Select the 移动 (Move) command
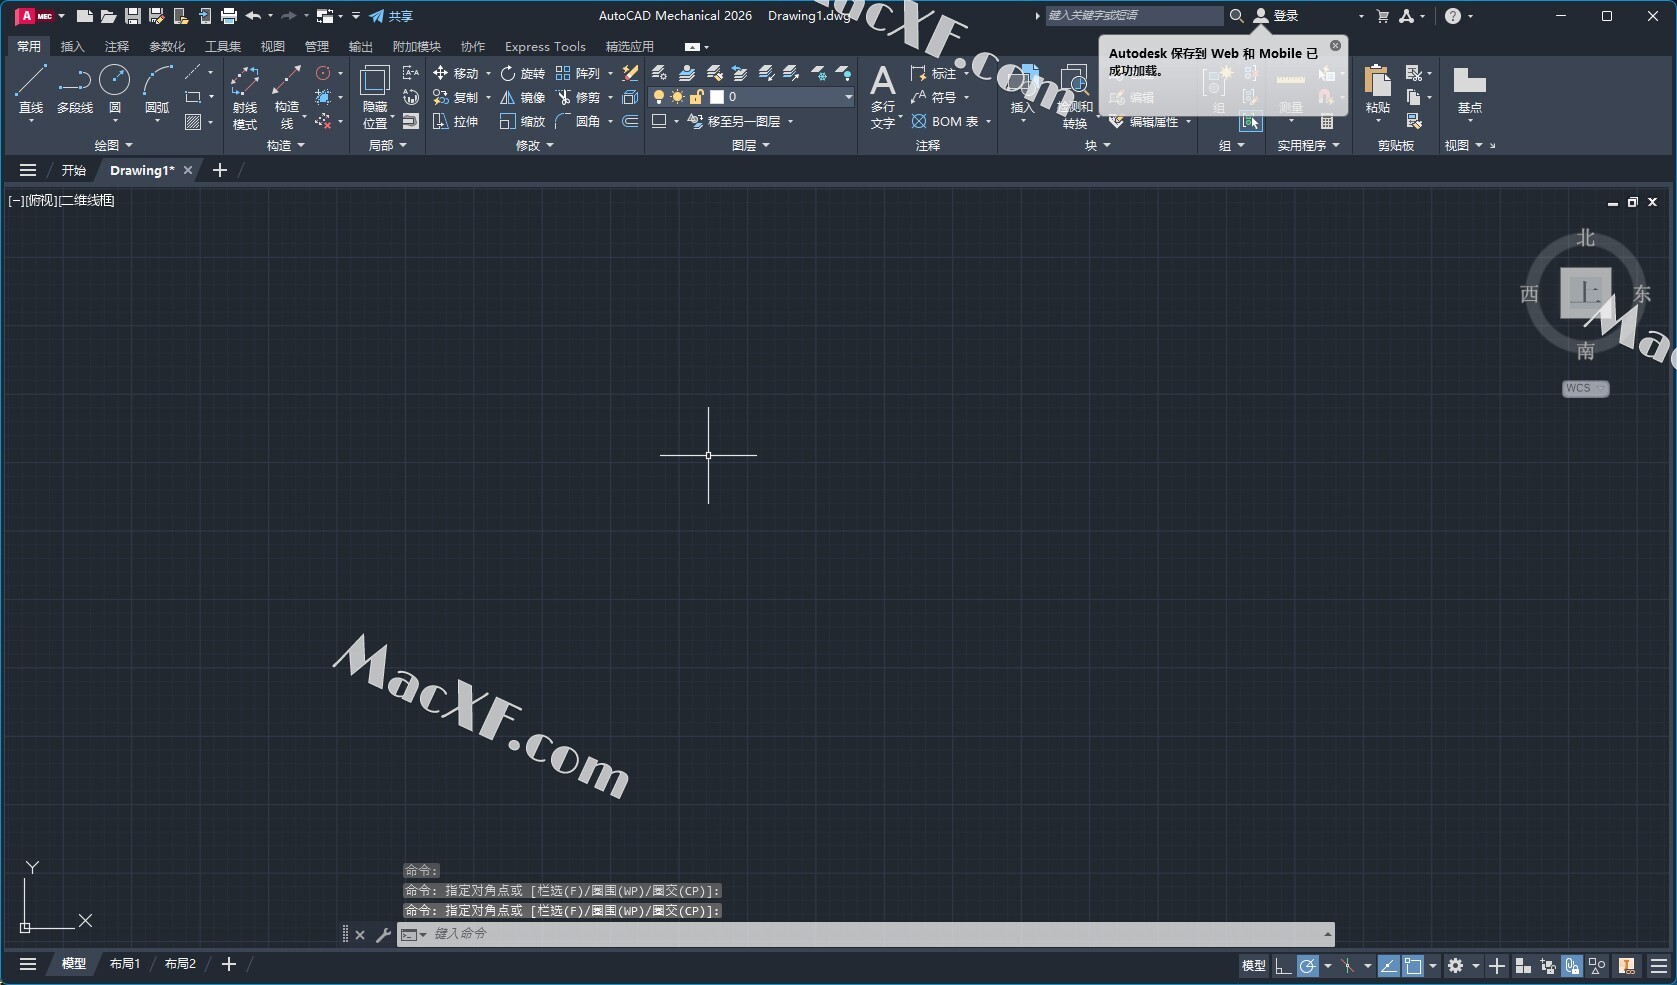Screen dimensions: 1677x985 (455, 73)
